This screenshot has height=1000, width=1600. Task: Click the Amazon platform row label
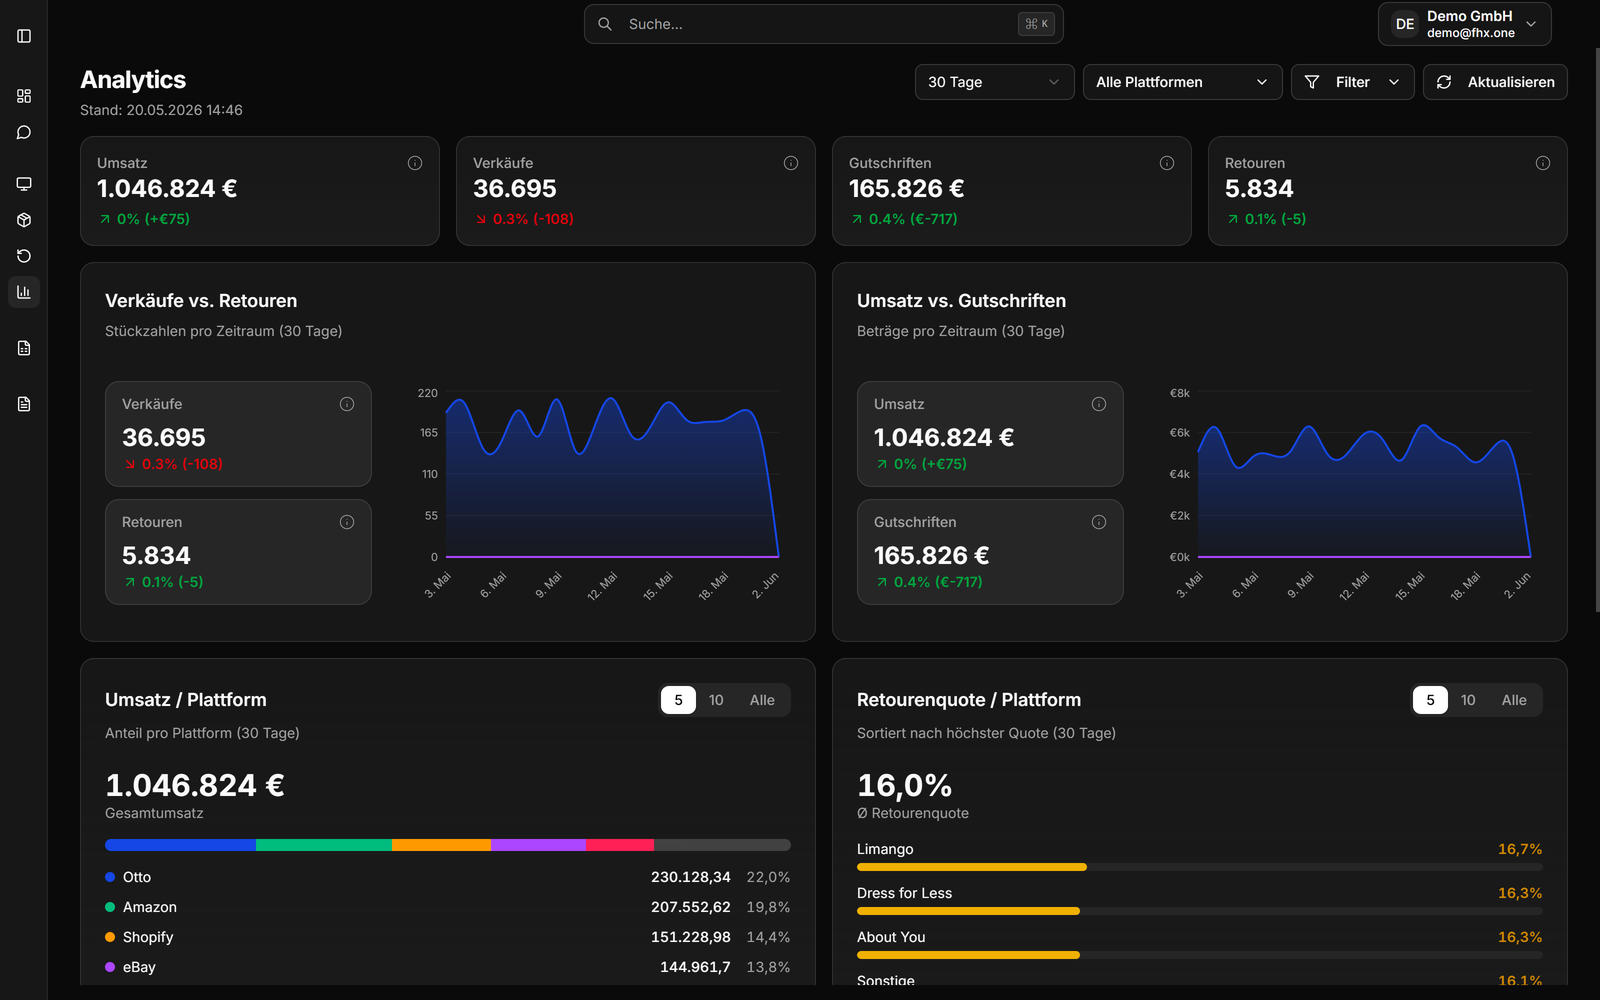coord(150,907)
